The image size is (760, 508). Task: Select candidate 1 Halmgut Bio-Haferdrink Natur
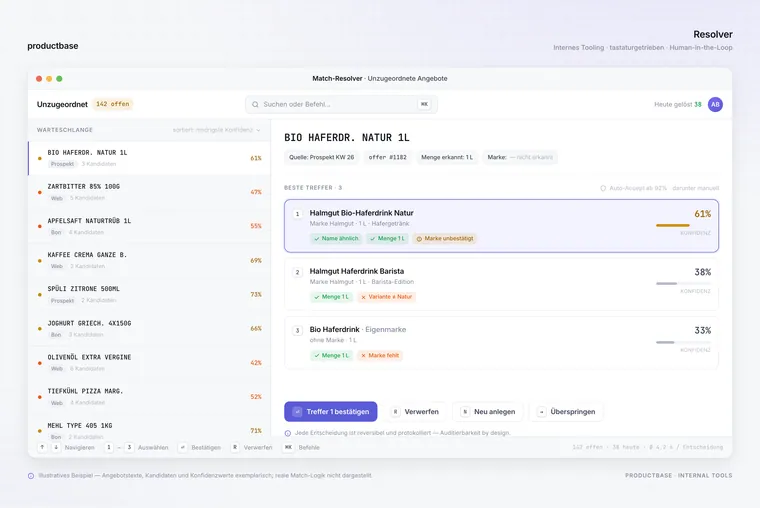(x=501, y=225)
